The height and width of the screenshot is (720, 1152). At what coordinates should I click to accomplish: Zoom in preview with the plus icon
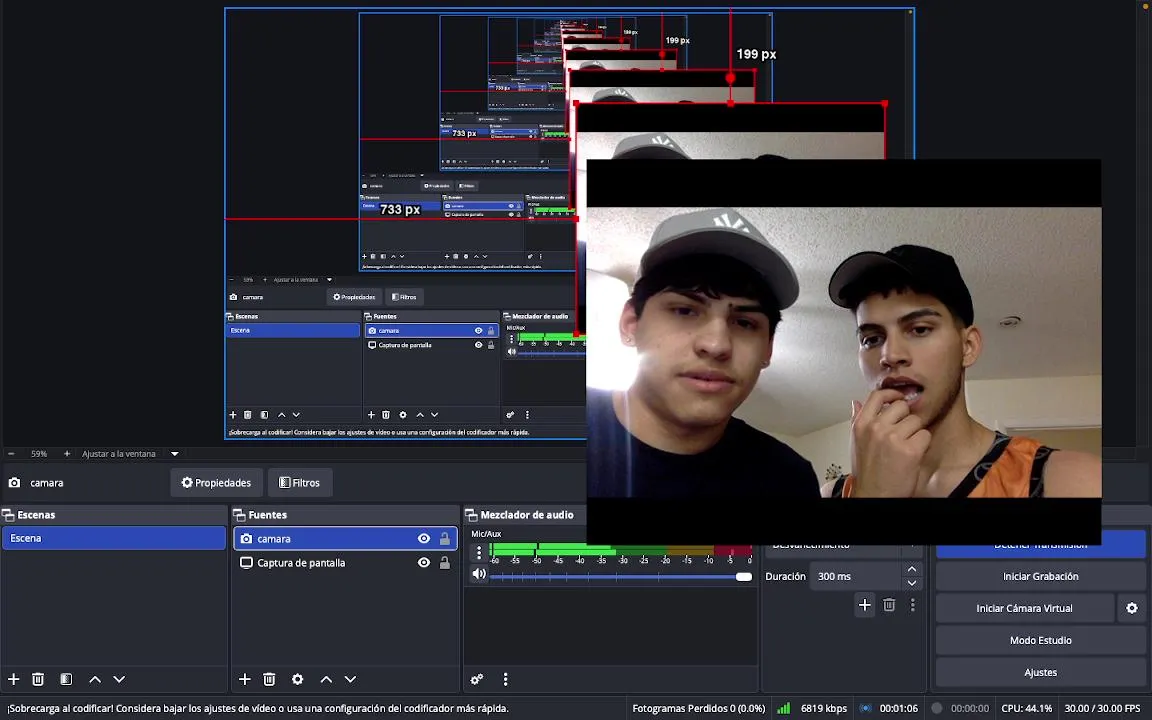[67, 453]
